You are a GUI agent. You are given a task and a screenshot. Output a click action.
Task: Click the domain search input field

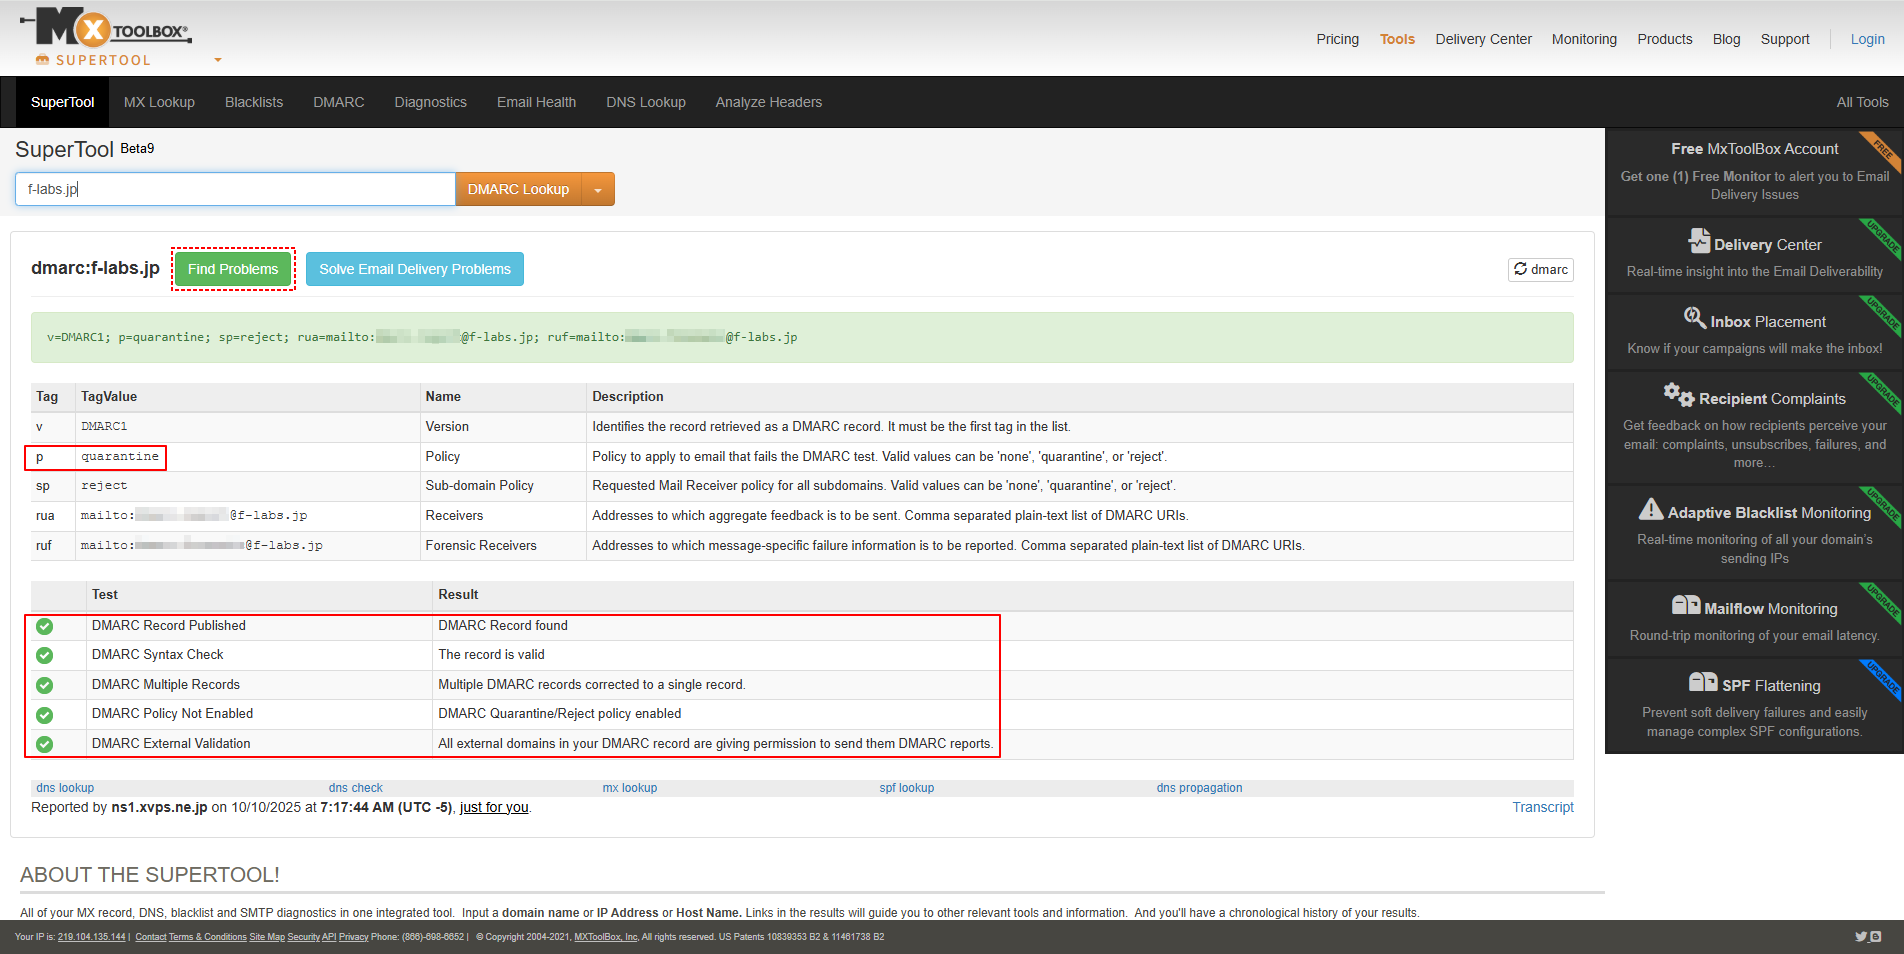pos(235,189)
